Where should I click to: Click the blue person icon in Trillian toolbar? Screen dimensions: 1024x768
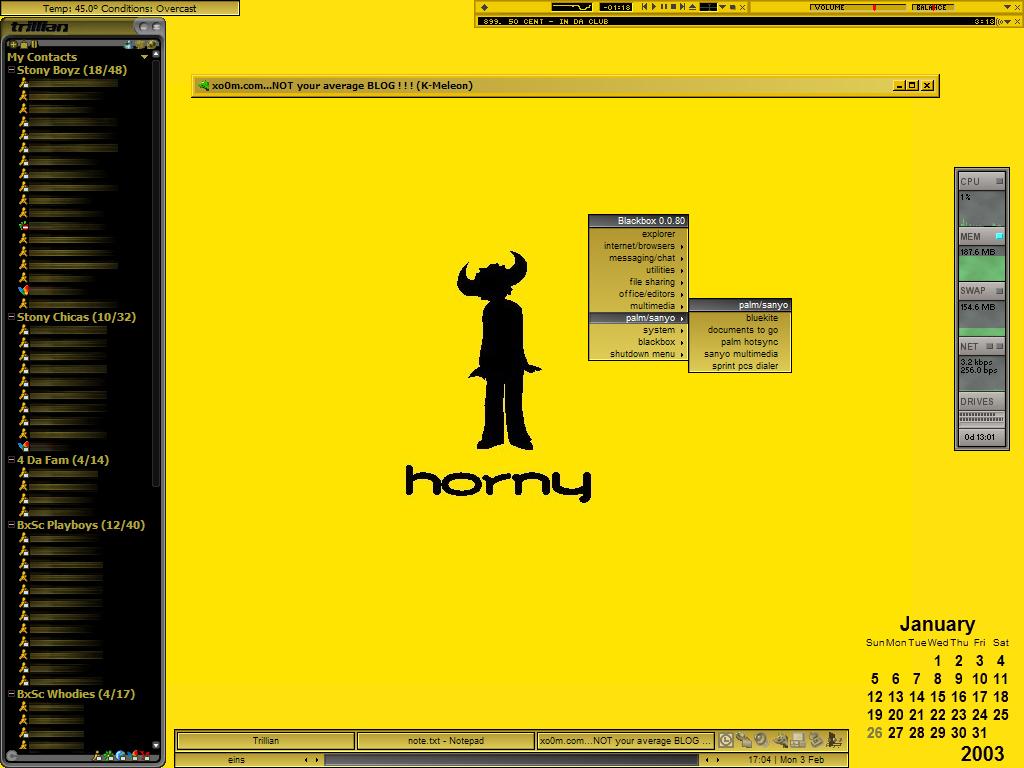click(x=129, y=44)
